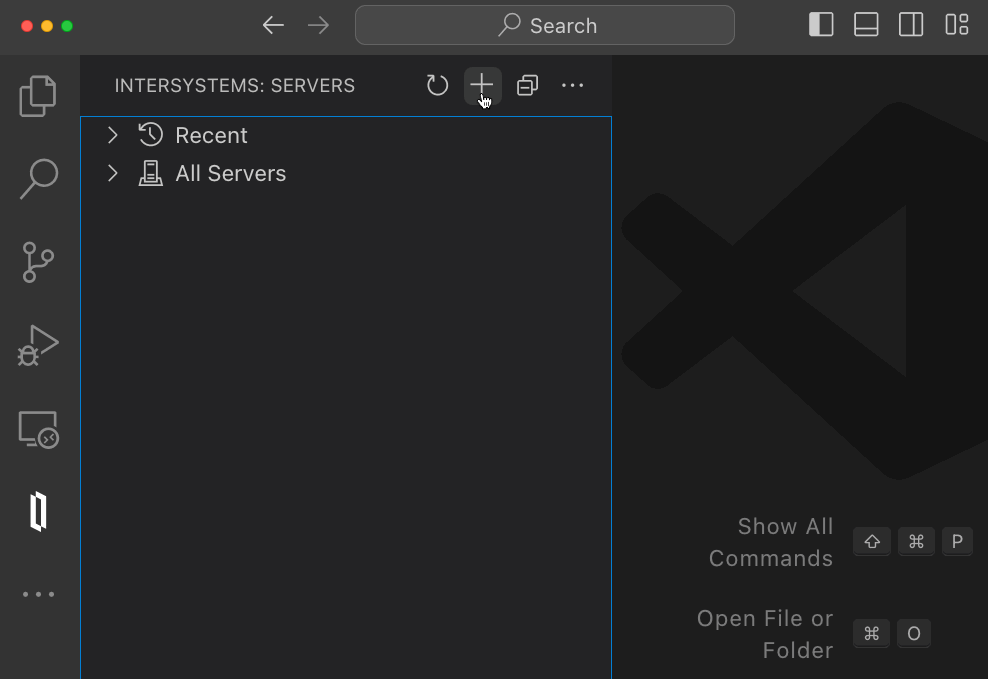The image size is (988, 679).
Task: Click the Search command center field
Action: tap(544, 25)
